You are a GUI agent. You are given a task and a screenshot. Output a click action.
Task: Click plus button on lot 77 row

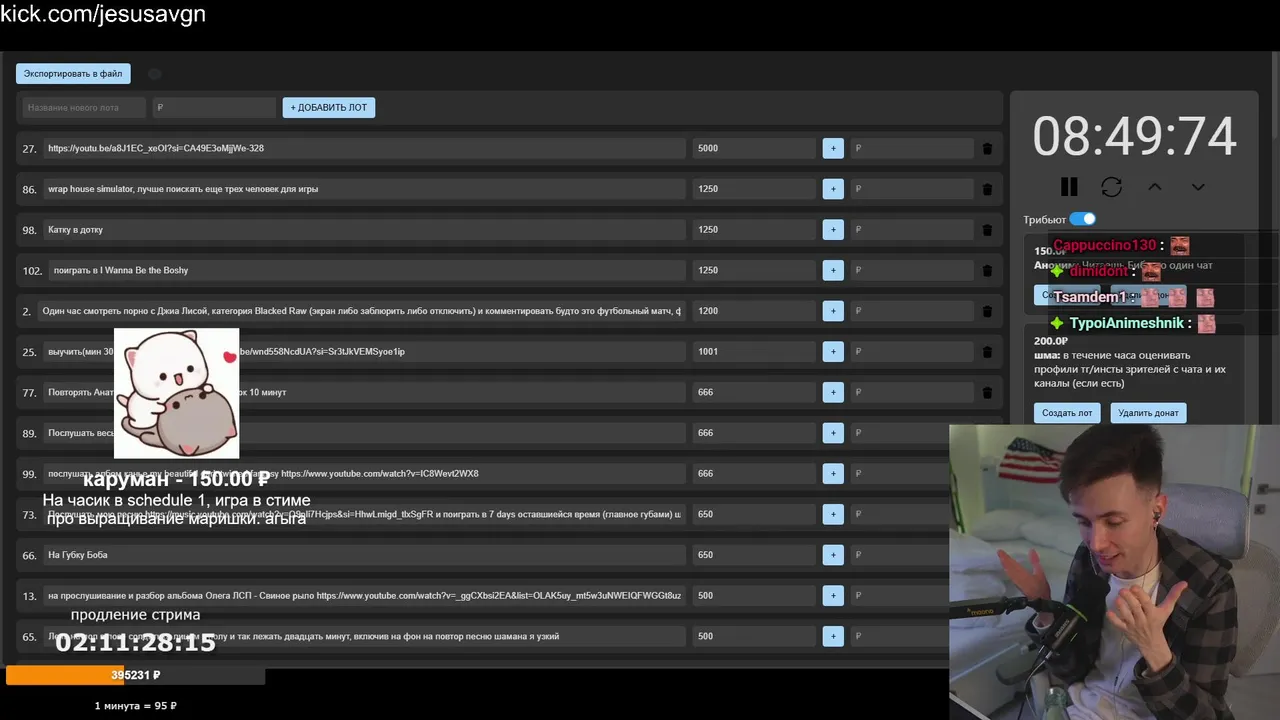coord(833,392)
